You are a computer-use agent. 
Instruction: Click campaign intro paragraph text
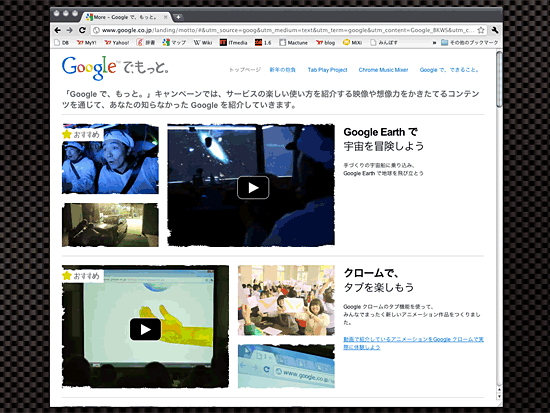(x=270, y=99)
